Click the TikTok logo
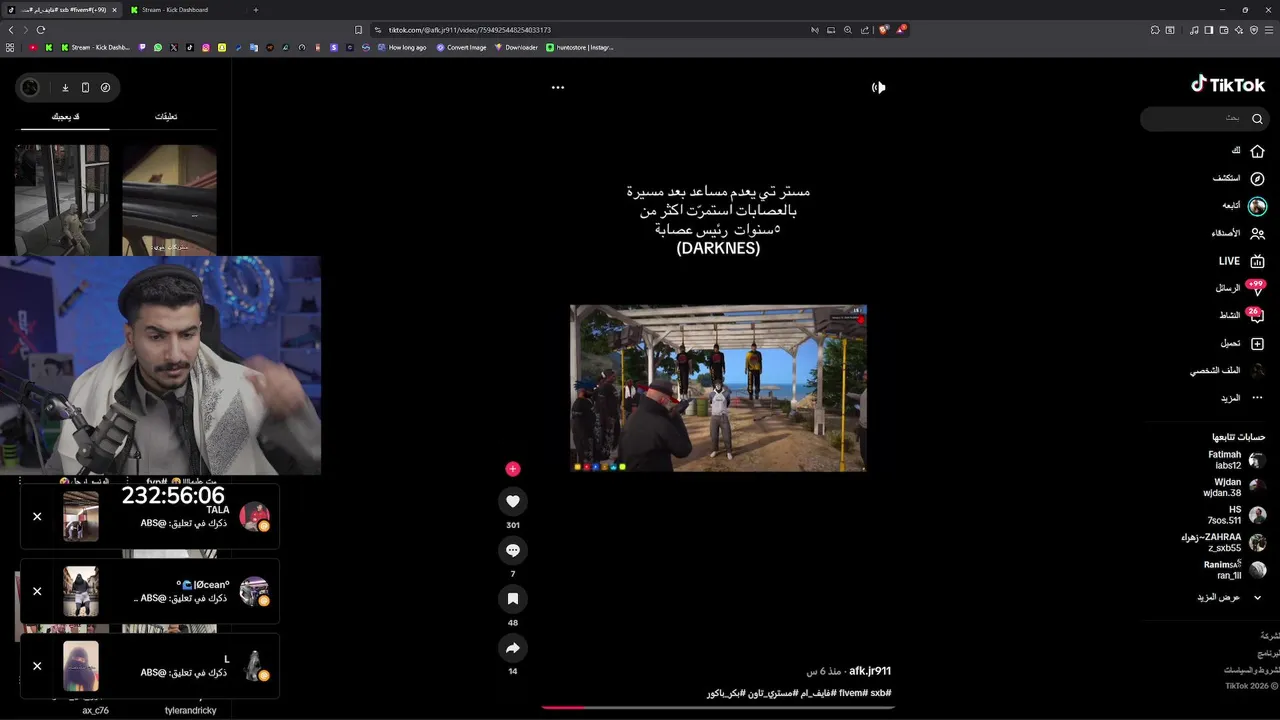1280x720 pixels. pyautogui.click(x=1228, y=85)
